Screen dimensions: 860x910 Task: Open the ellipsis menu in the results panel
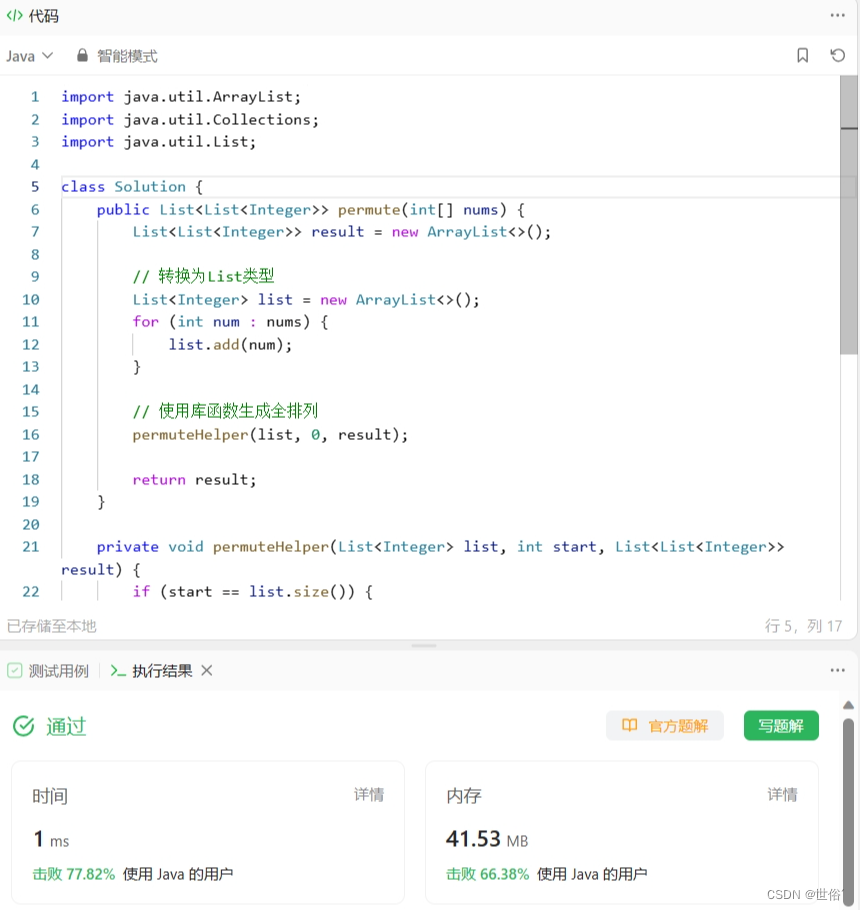[x=837, y=671]
